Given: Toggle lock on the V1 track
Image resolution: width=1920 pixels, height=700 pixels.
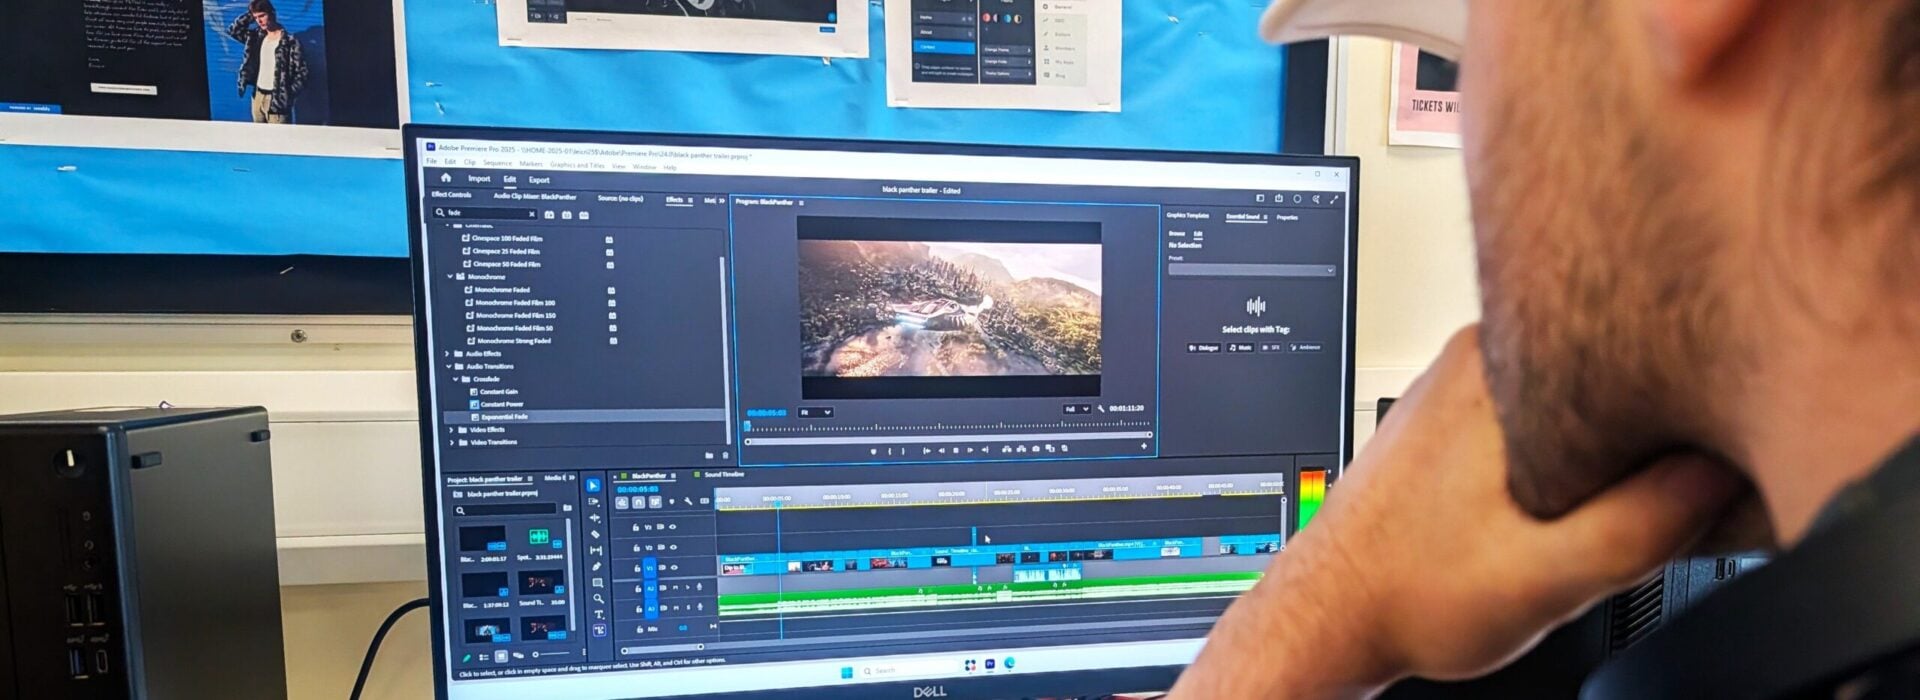Looking at the screenshot, I should 637,568.
